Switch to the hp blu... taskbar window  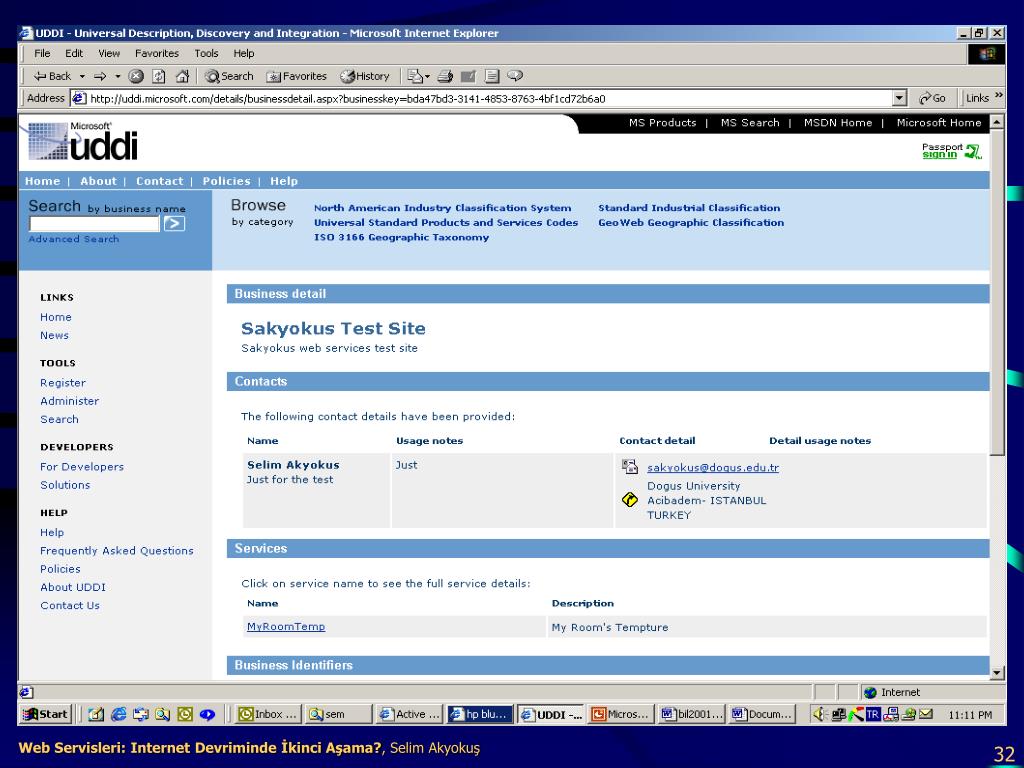[480, 714]
